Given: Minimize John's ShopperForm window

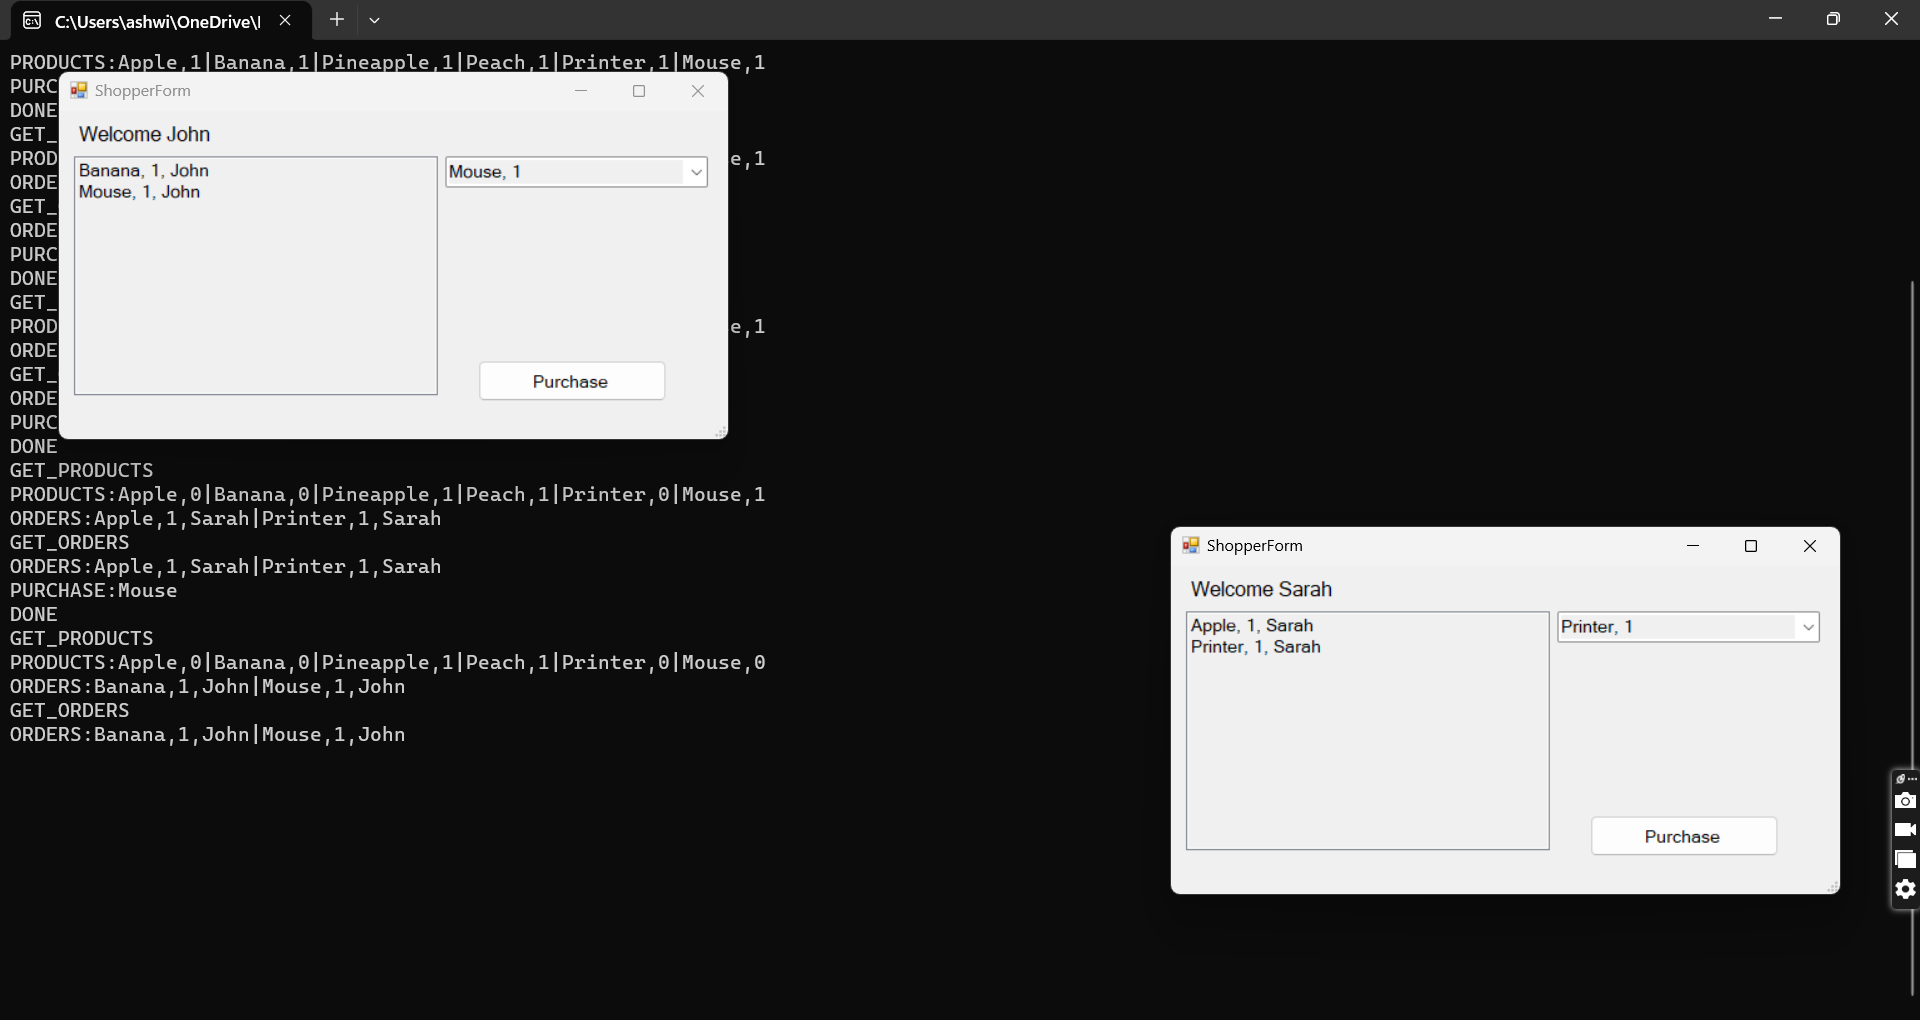Looking at the screenshot, I should [581, 91].
